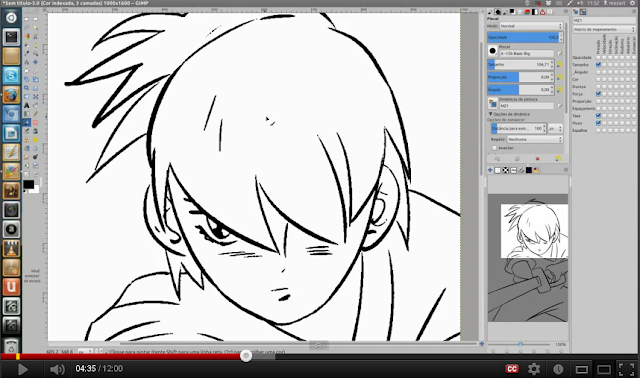Select the Rectangle Select tool
Viewport: 640px width, 378px height.
click(27, 19)
